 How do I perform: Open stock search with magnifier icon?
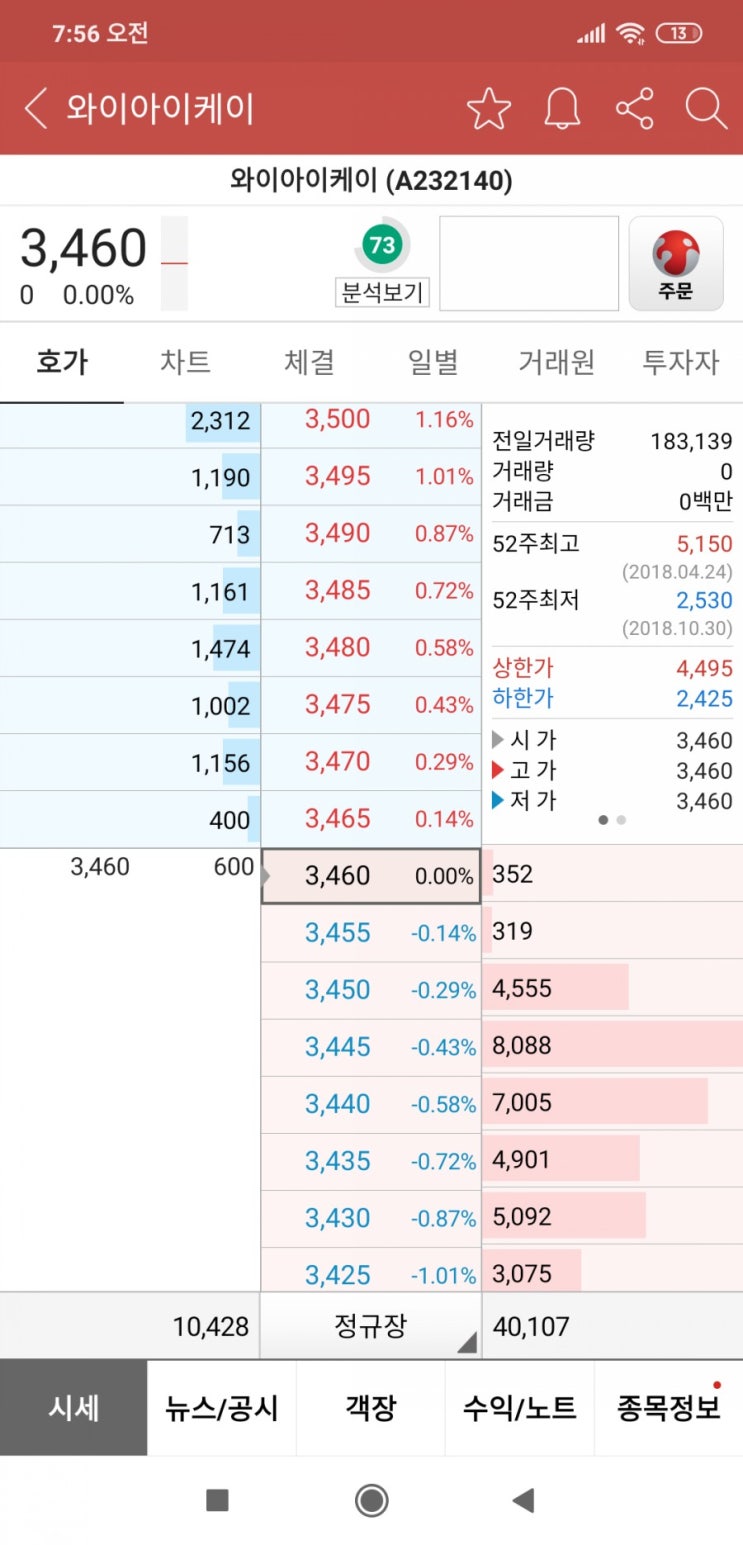707,107
